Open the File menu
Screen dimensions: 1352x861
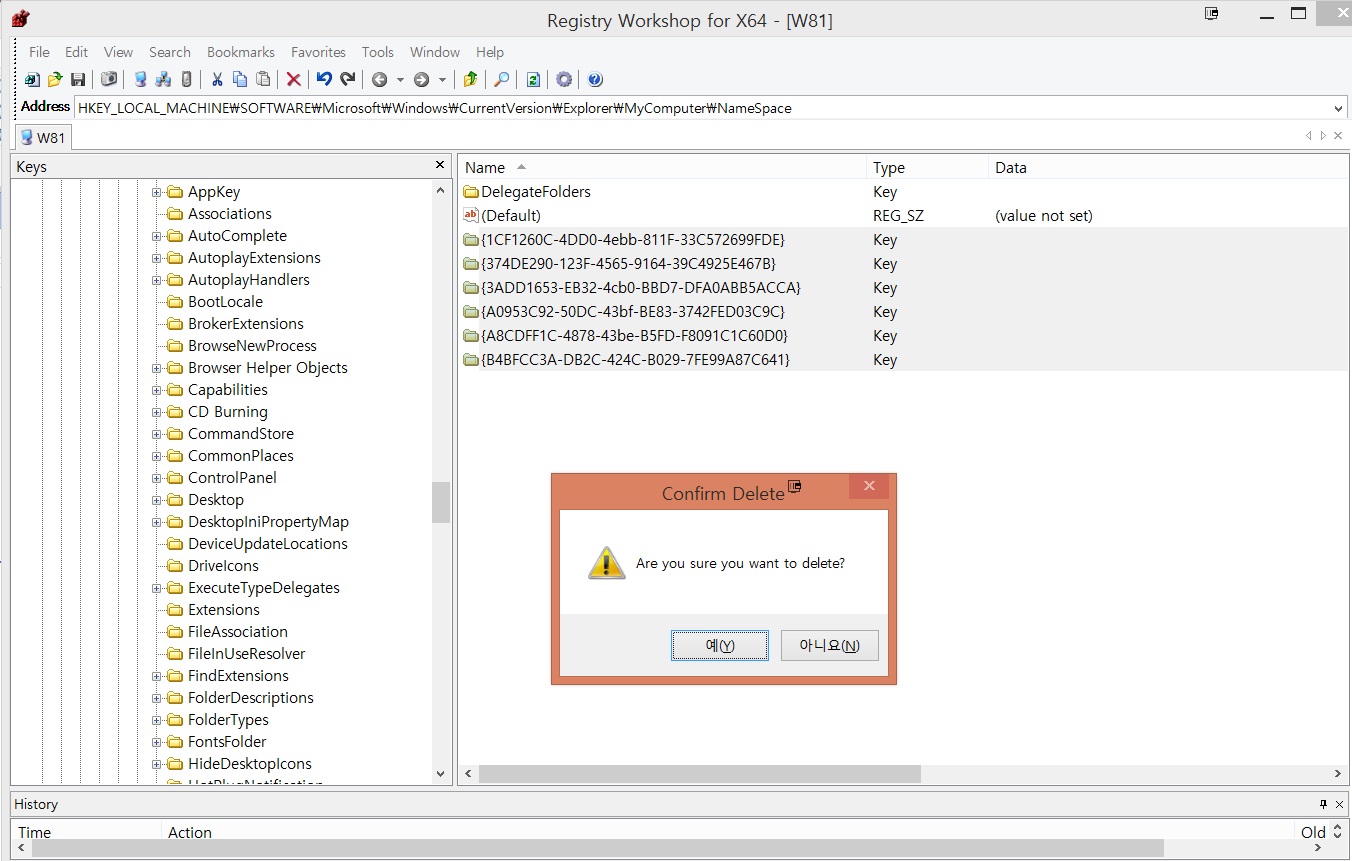point(39,52)
